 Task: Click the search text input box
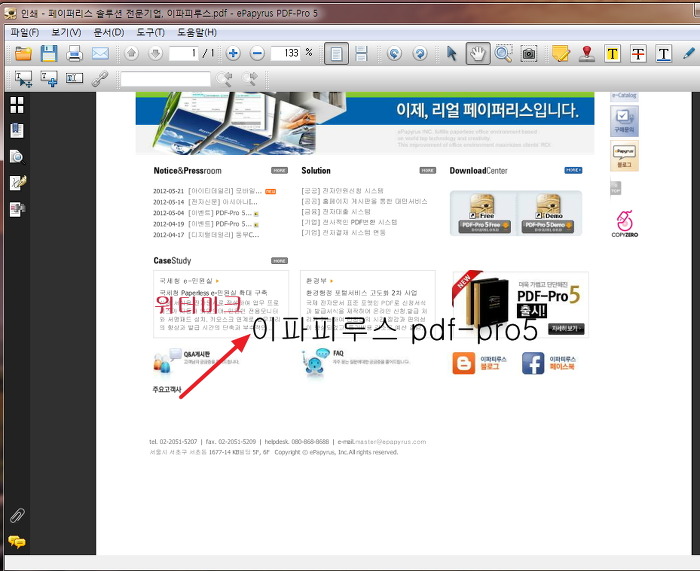166,79
